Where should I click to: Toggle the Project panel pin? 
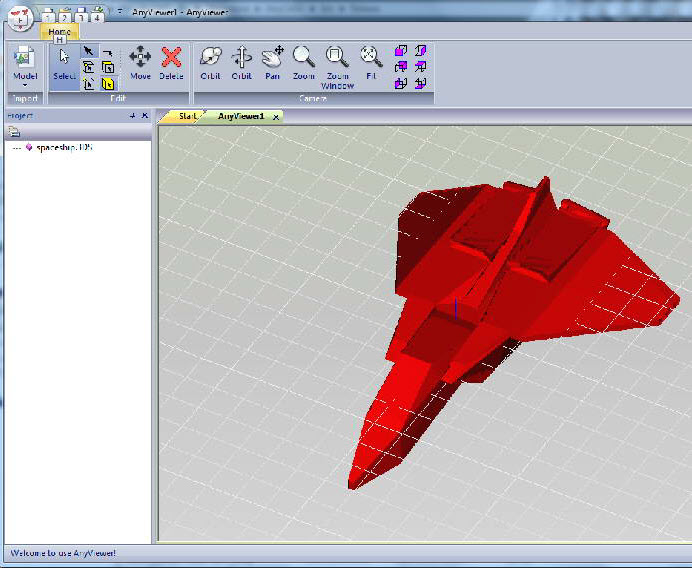(132, 117)
